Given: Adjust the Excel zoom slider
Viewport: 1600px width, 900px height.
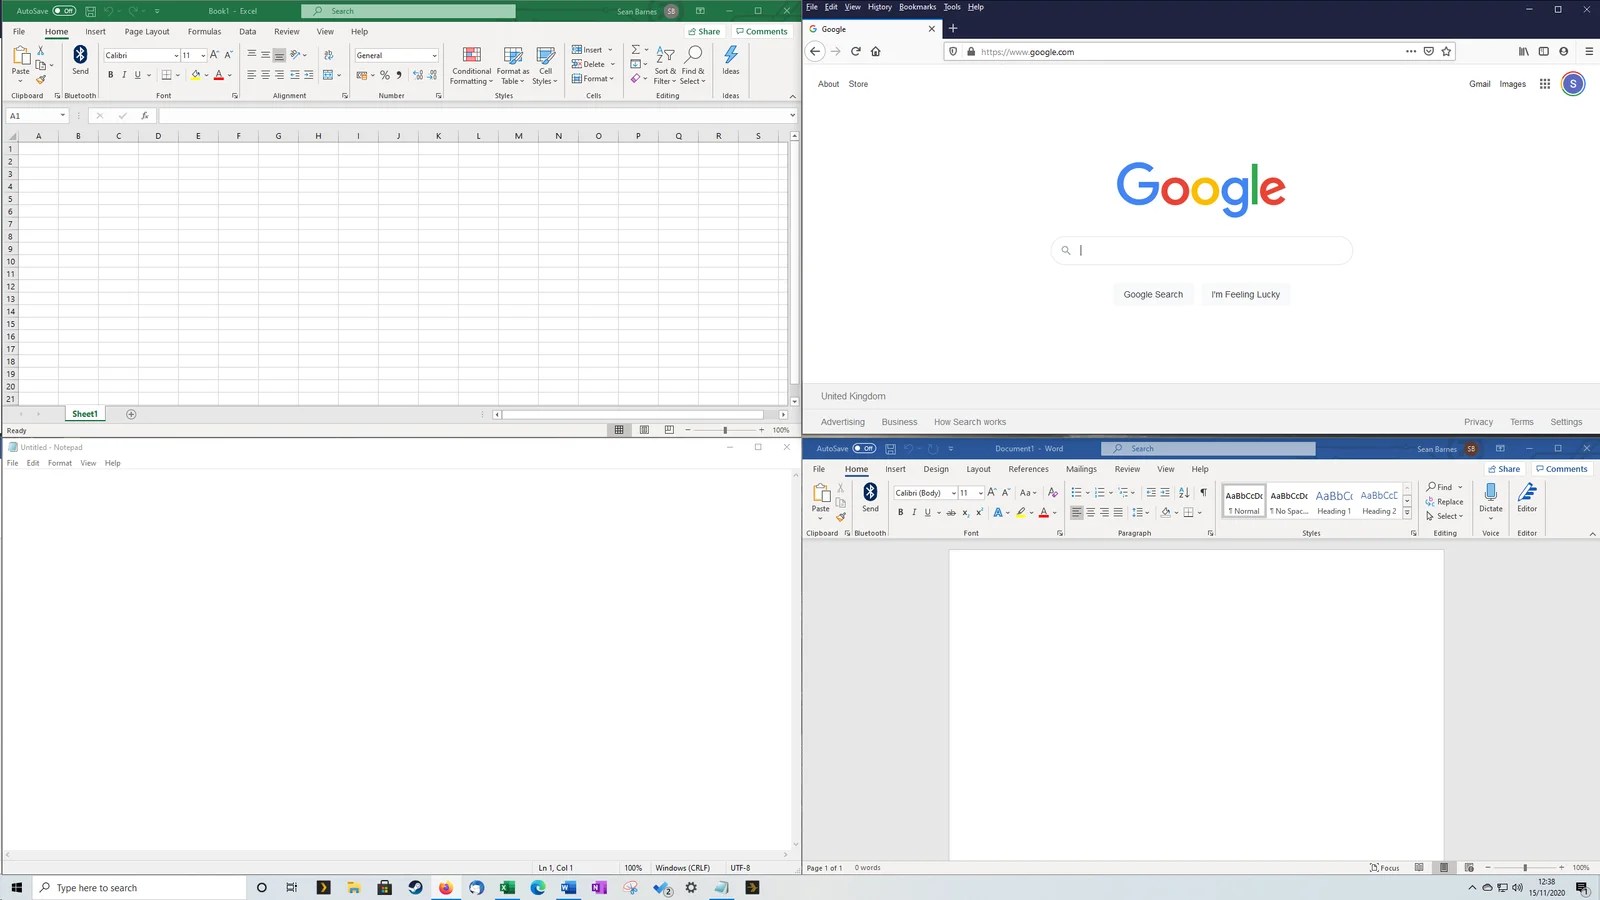Looking at the screenshot, I should pos(725,430).
